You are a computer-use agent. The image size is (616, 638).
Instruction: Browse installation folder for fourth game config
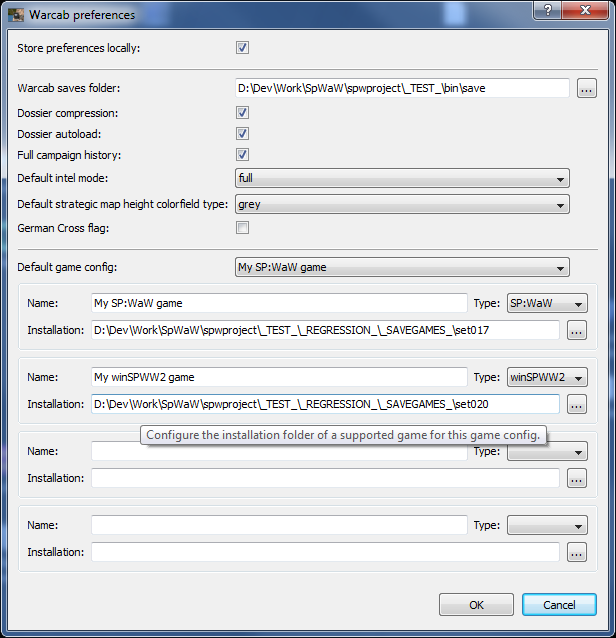[x=577, y=552]
